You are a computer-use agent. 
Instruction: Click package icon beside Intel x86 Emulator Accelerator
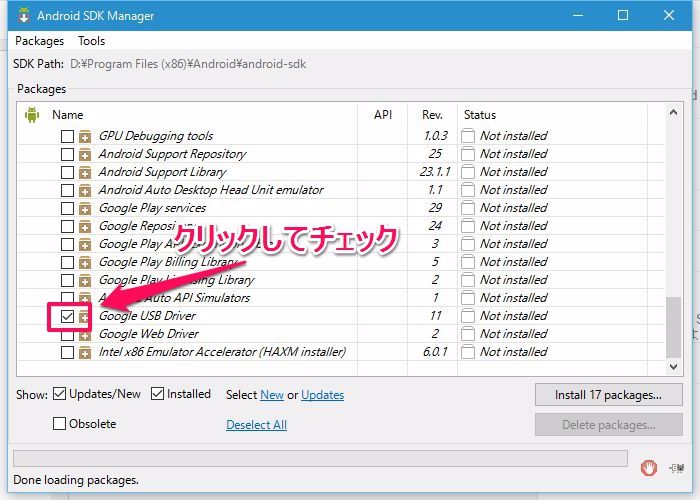pos(85,352)
